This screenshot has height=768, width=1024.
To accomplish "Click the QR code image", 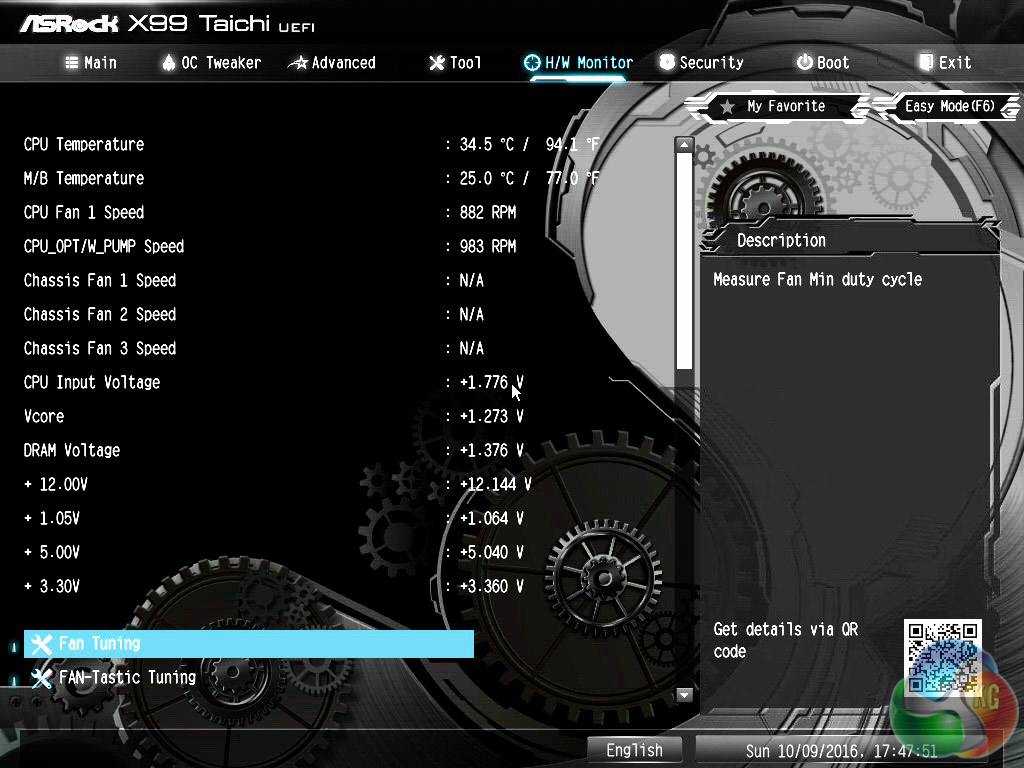I will pyautogui.click(x=942, y=657).
